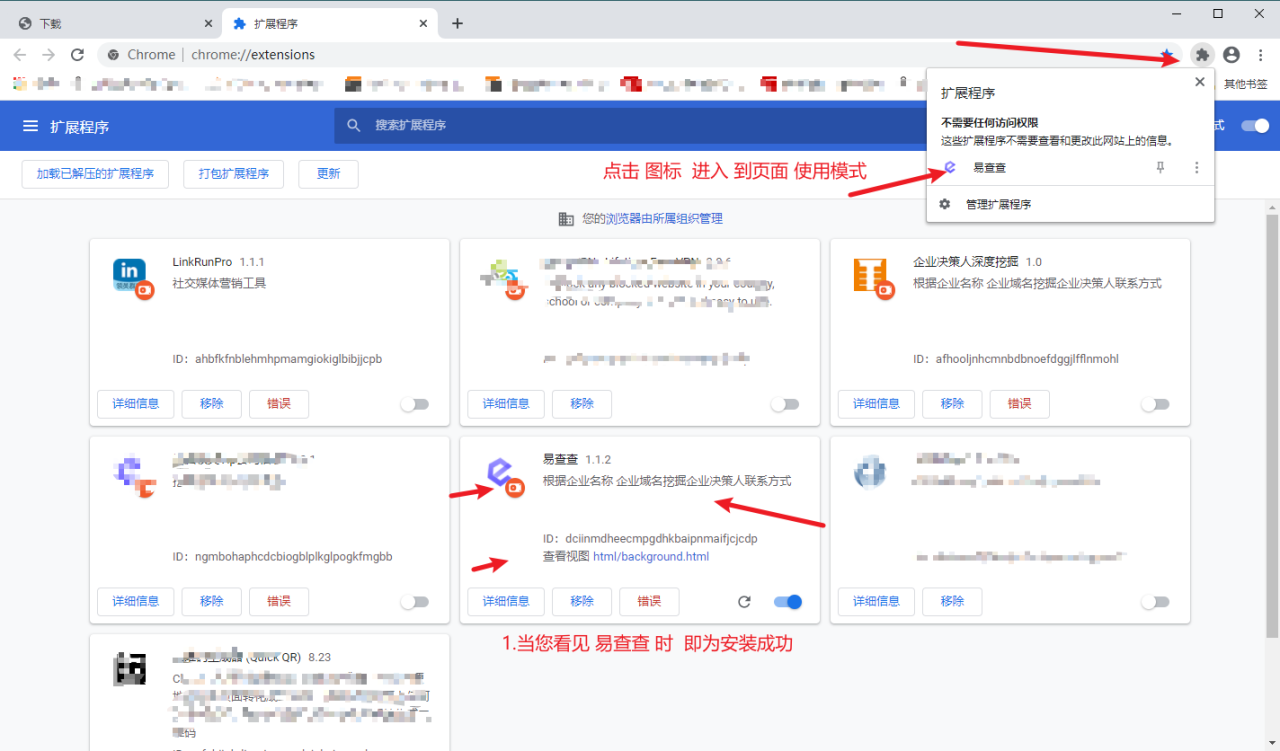Viewport: 1280px width, 751px height.
Task: Disable the 易查查 extension toggle
Action: (788, 602)
